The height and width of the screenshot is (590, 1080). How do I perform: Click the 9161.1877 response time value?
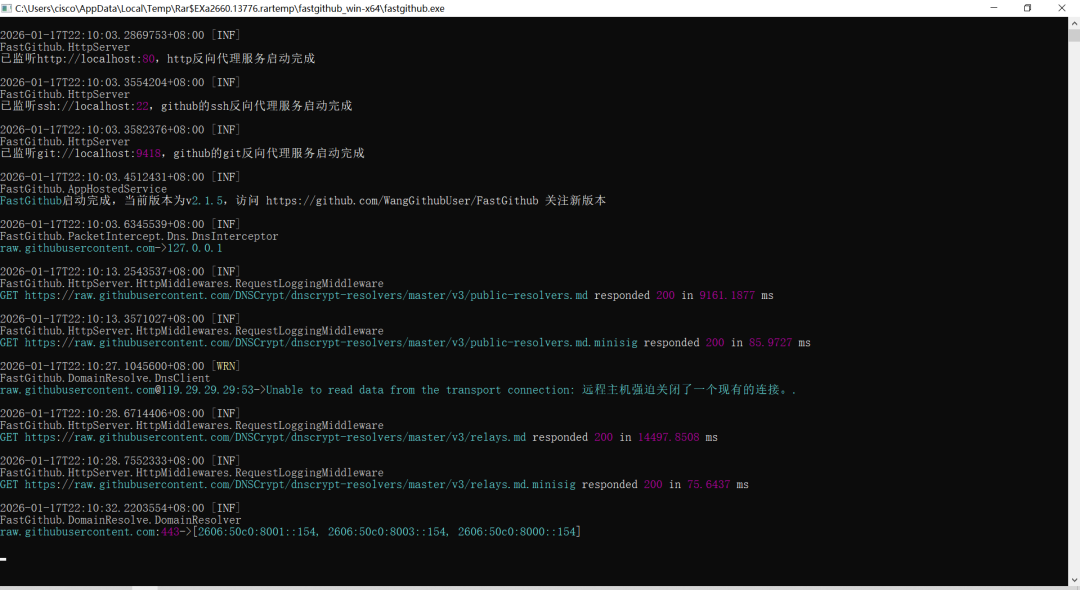[x=727, y=295]
